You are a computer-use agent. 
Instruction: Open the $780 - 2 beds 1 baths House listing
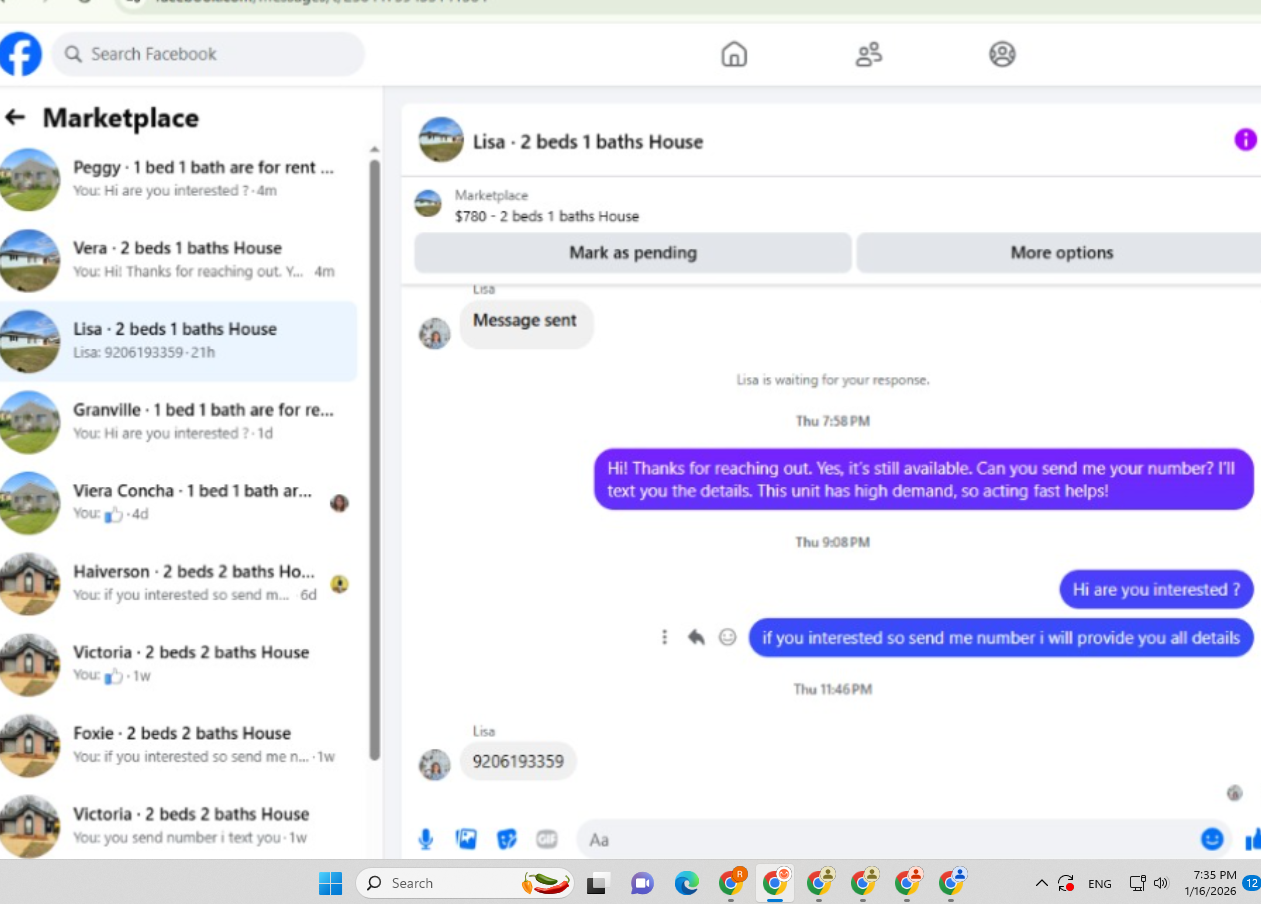coord(547,216)
